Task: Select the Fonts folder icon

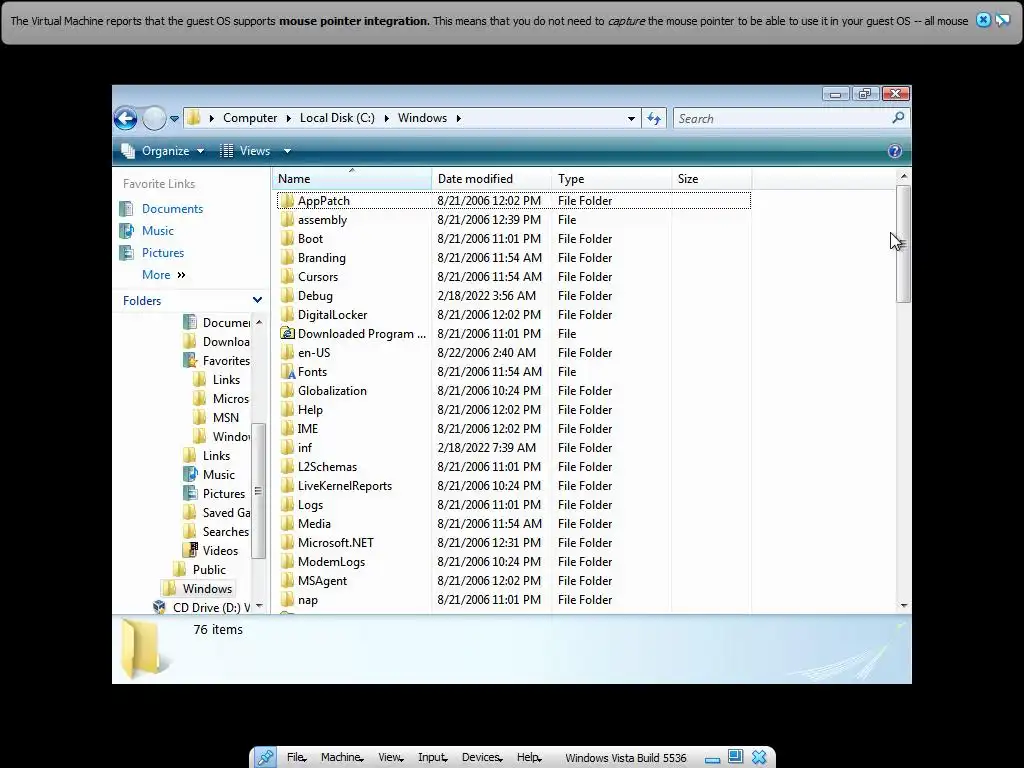Action: pos(287,372)
